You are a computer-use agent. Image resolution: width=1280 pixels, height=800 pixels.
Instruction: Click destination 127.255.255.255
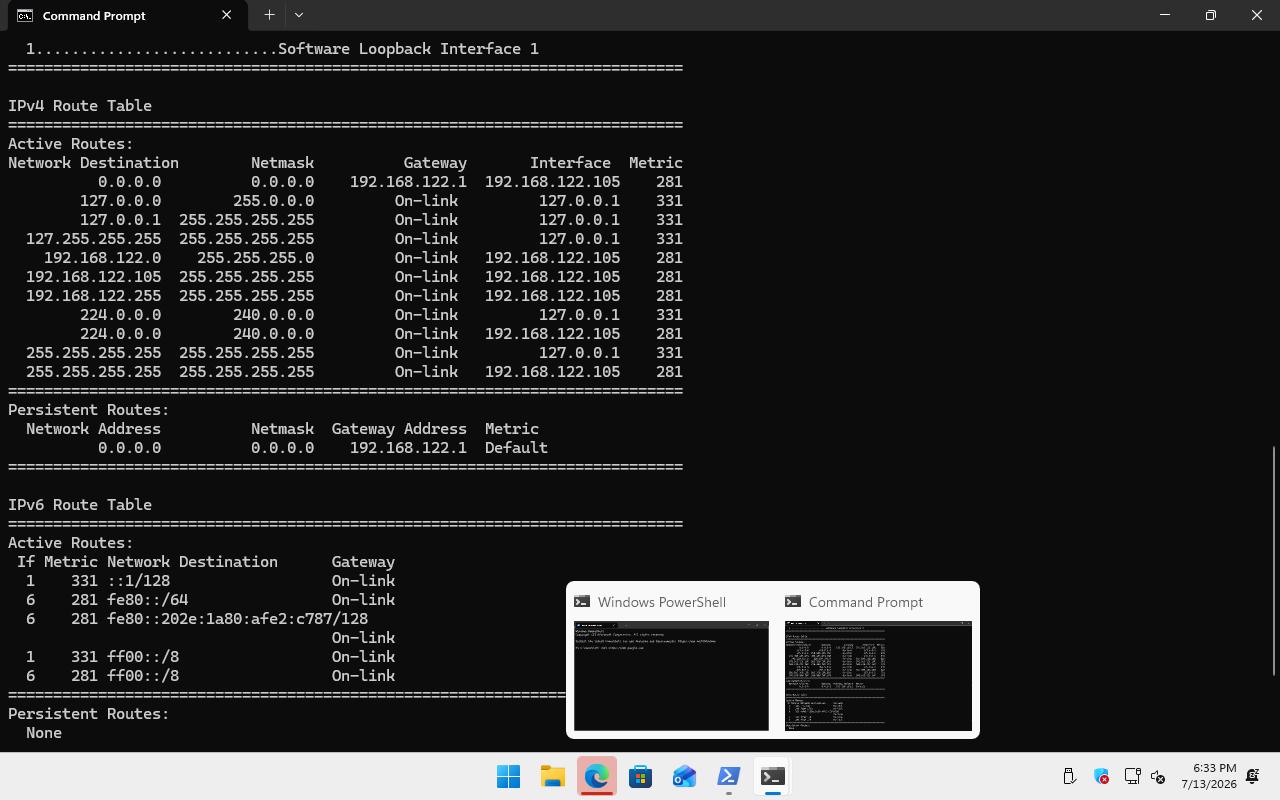tap(93, 239)
